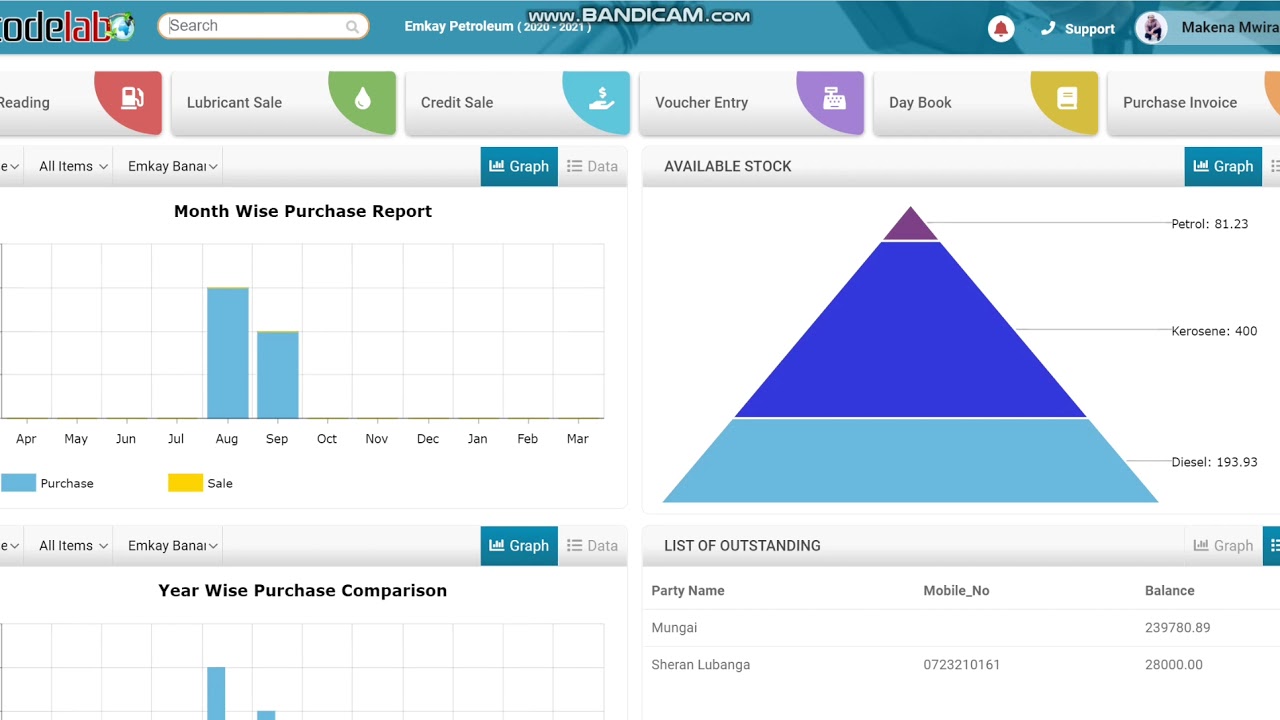The width and height of the screenshot is (1280, 720).
Task: Select Graph tab of Year Wise Purchase Comparison
Action: pos(519,545)
